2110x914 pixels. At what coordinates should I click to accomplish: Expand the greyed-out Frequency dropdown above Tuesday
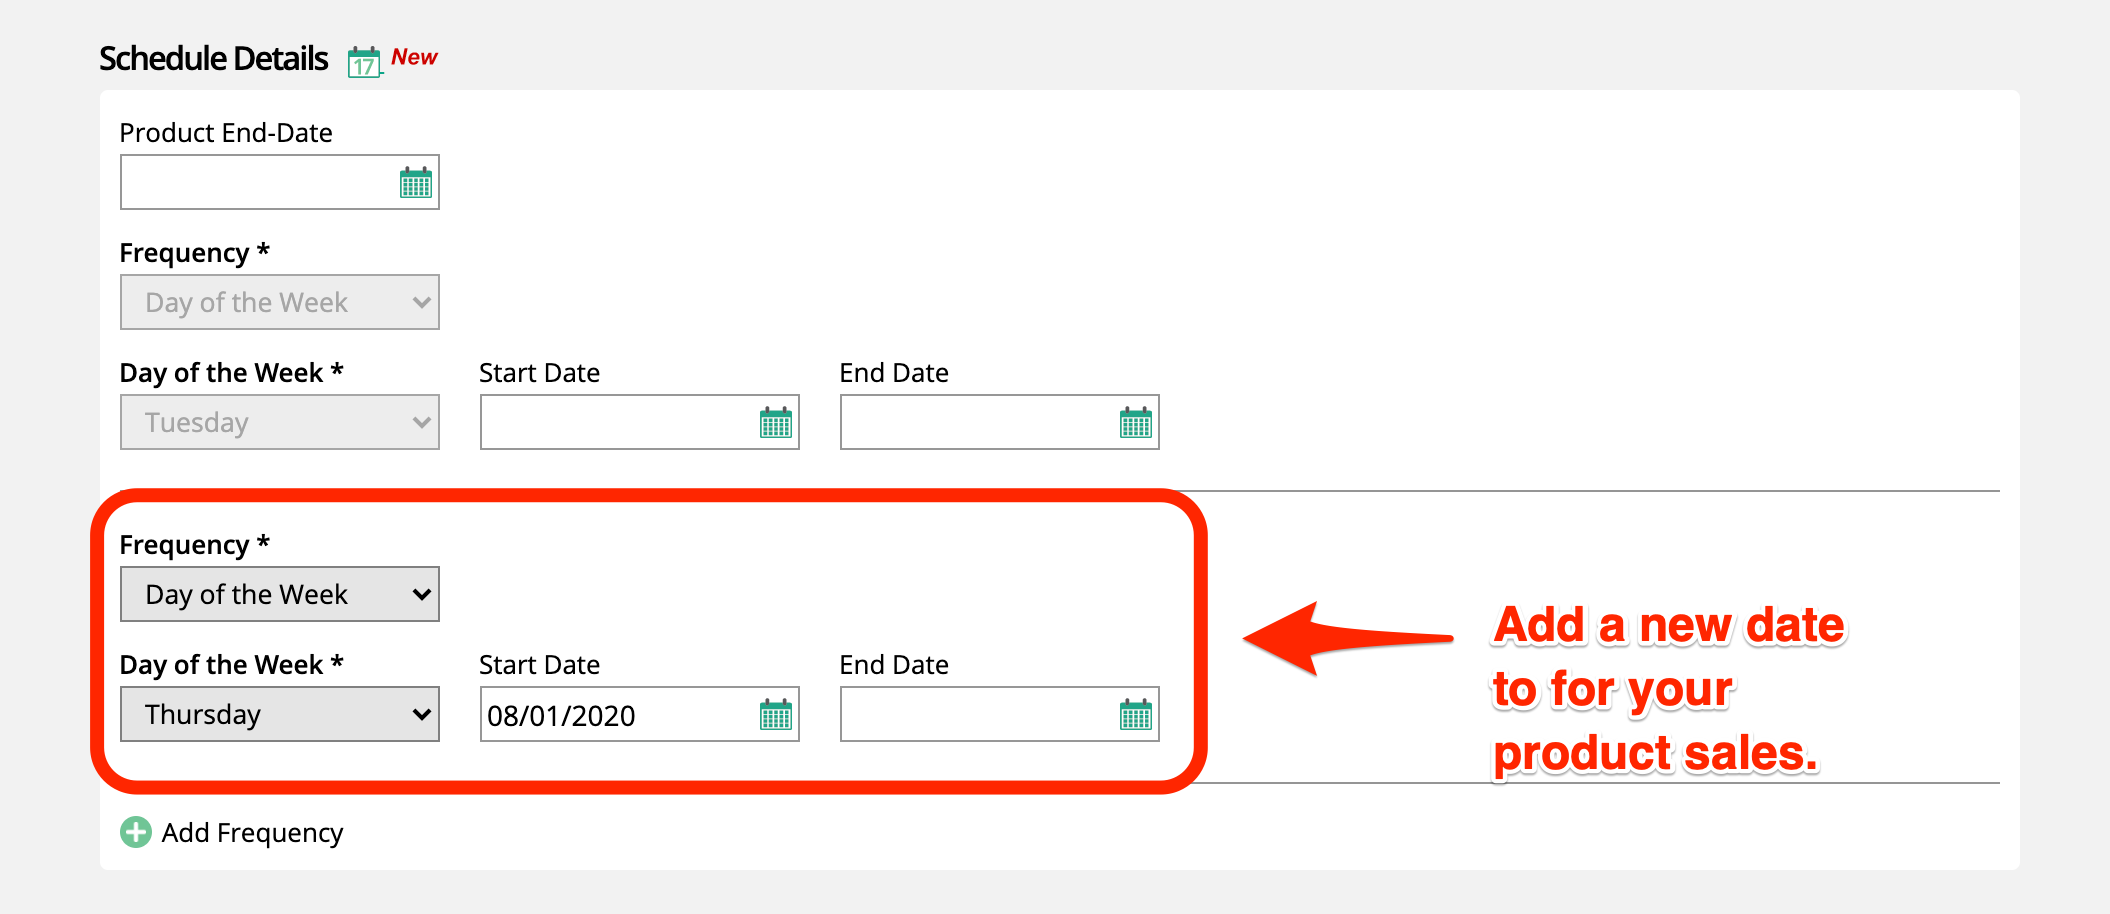(x=280, y=302)
